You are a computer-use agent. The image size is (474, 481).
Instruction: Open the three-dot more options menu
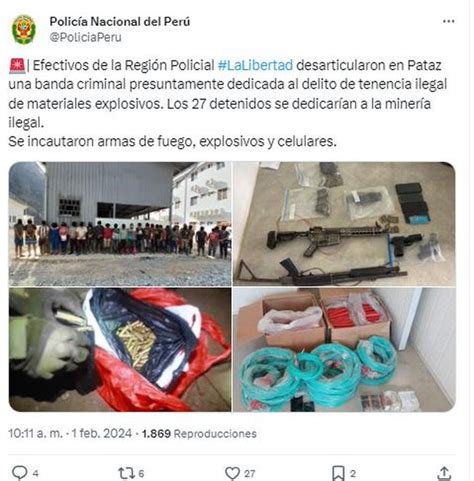(x=448, y=21)
